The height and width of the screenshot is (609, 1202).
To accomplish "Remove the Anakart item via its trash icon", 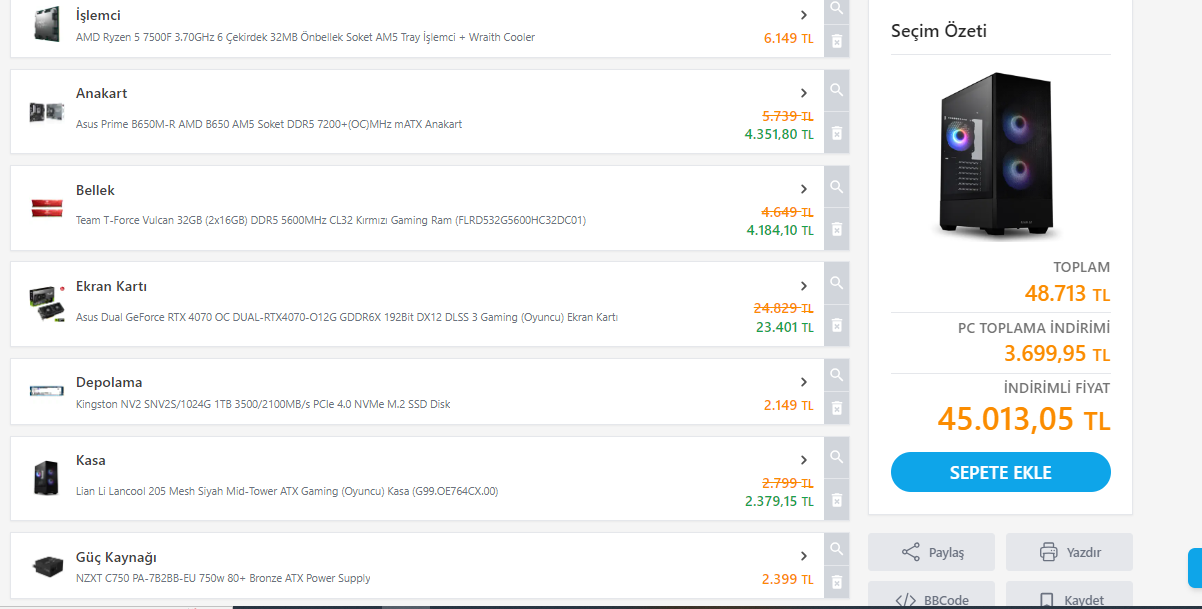I will pyautogui.click(x=837, y=133).
